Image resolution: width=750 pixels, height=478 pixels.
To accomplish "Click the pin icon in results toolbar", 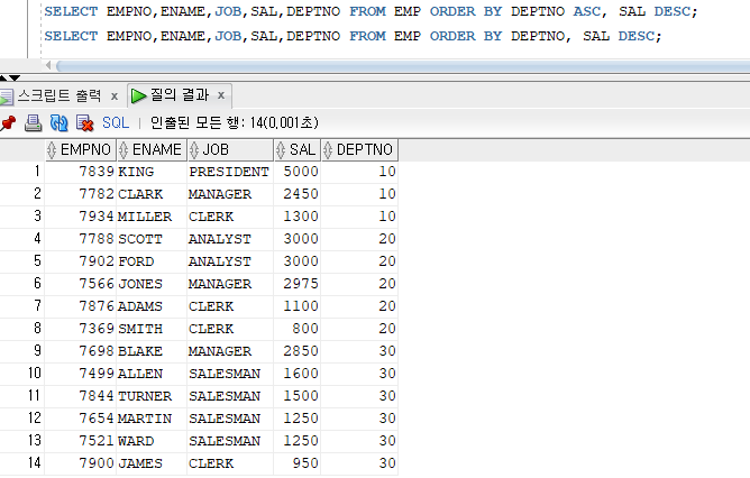I will (x=8, y=123).
